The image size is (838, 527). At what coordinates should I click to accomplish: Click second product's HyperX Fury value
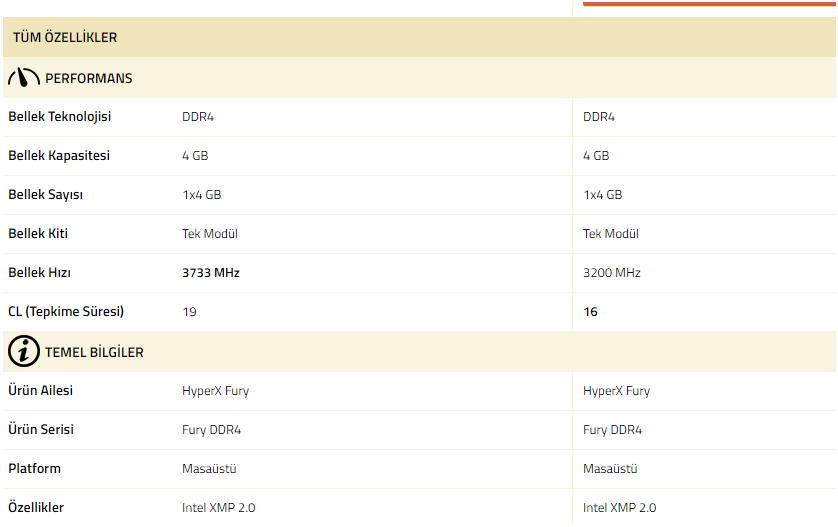pos(616,391)
